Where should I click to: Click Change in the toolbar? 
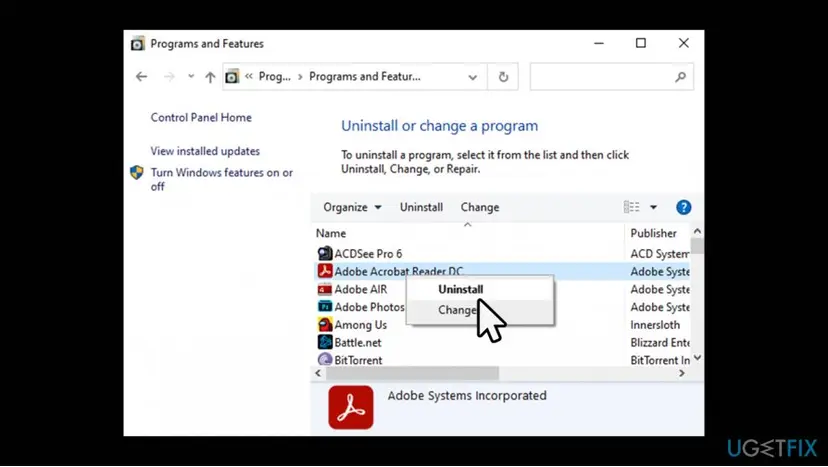(x=480, y=207)
